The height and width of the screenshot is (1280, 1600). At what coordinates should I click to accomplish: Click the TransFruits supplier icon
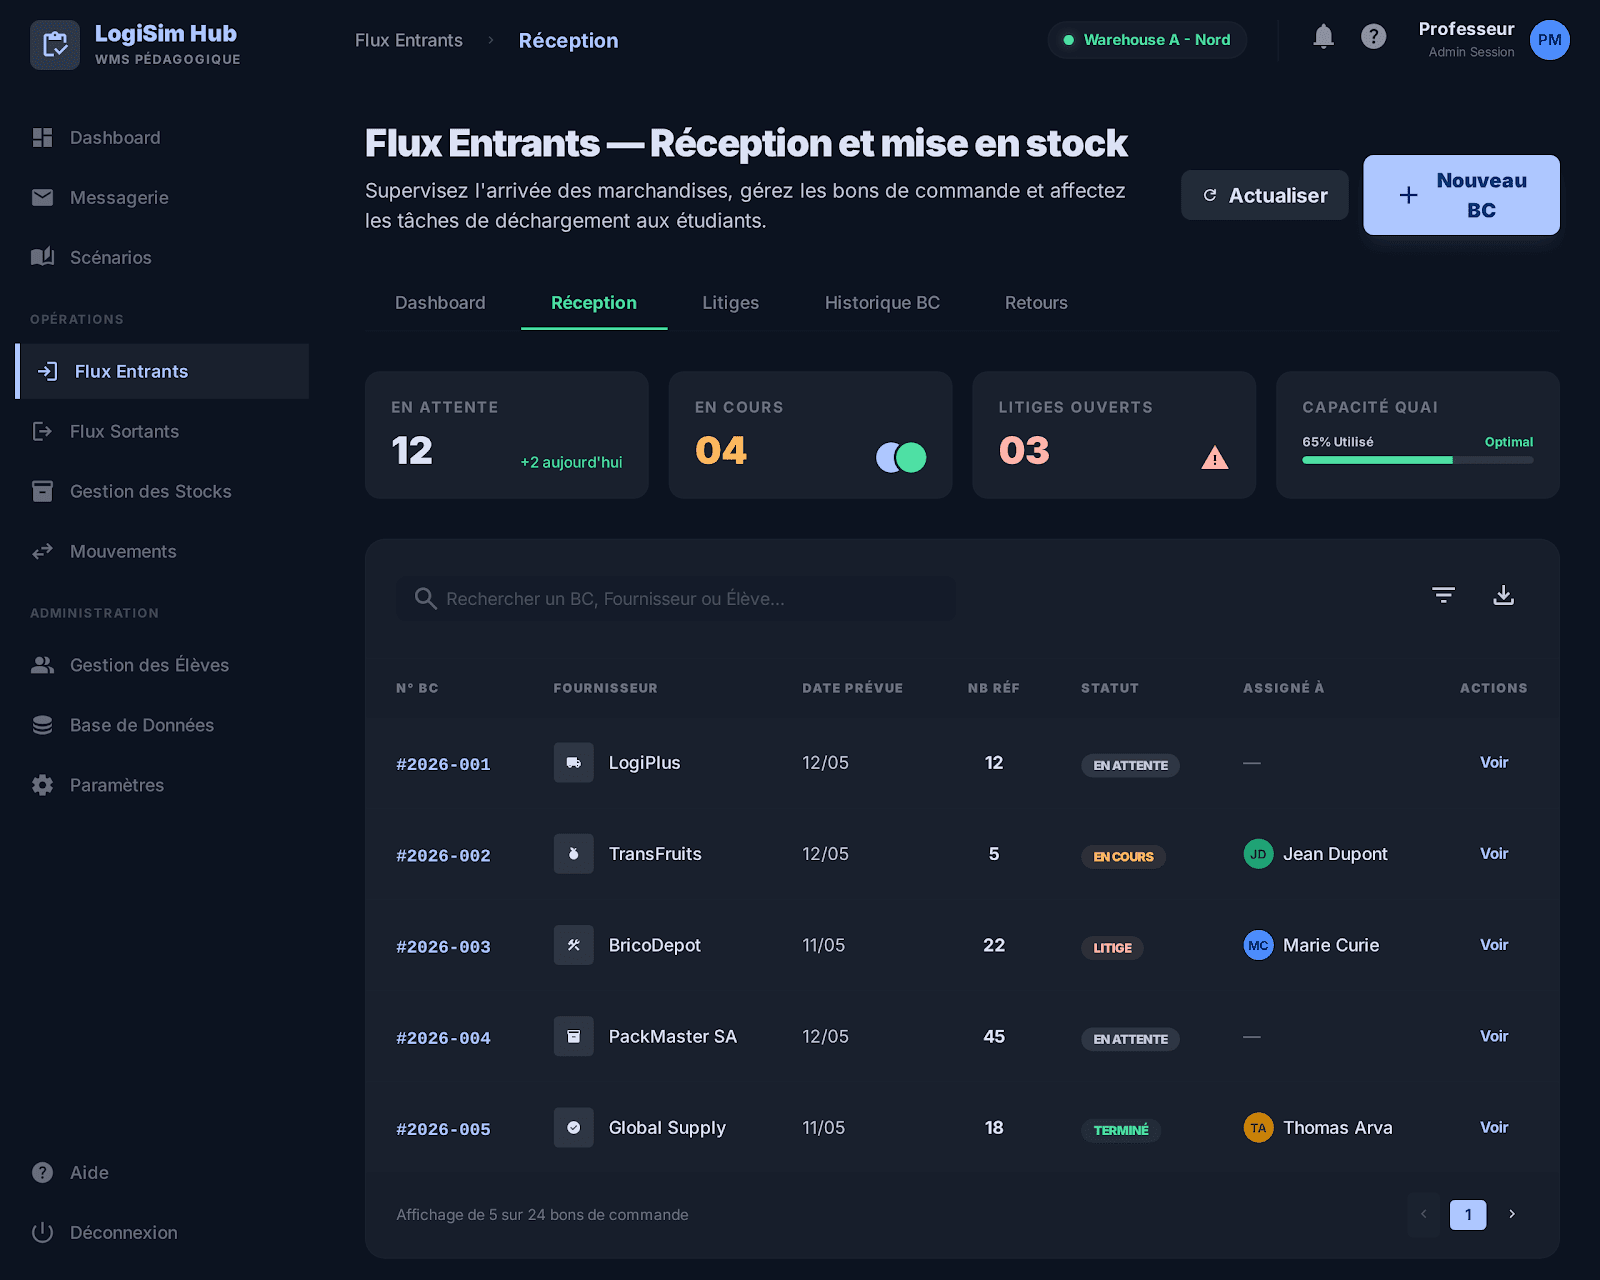tap(574, 854)
